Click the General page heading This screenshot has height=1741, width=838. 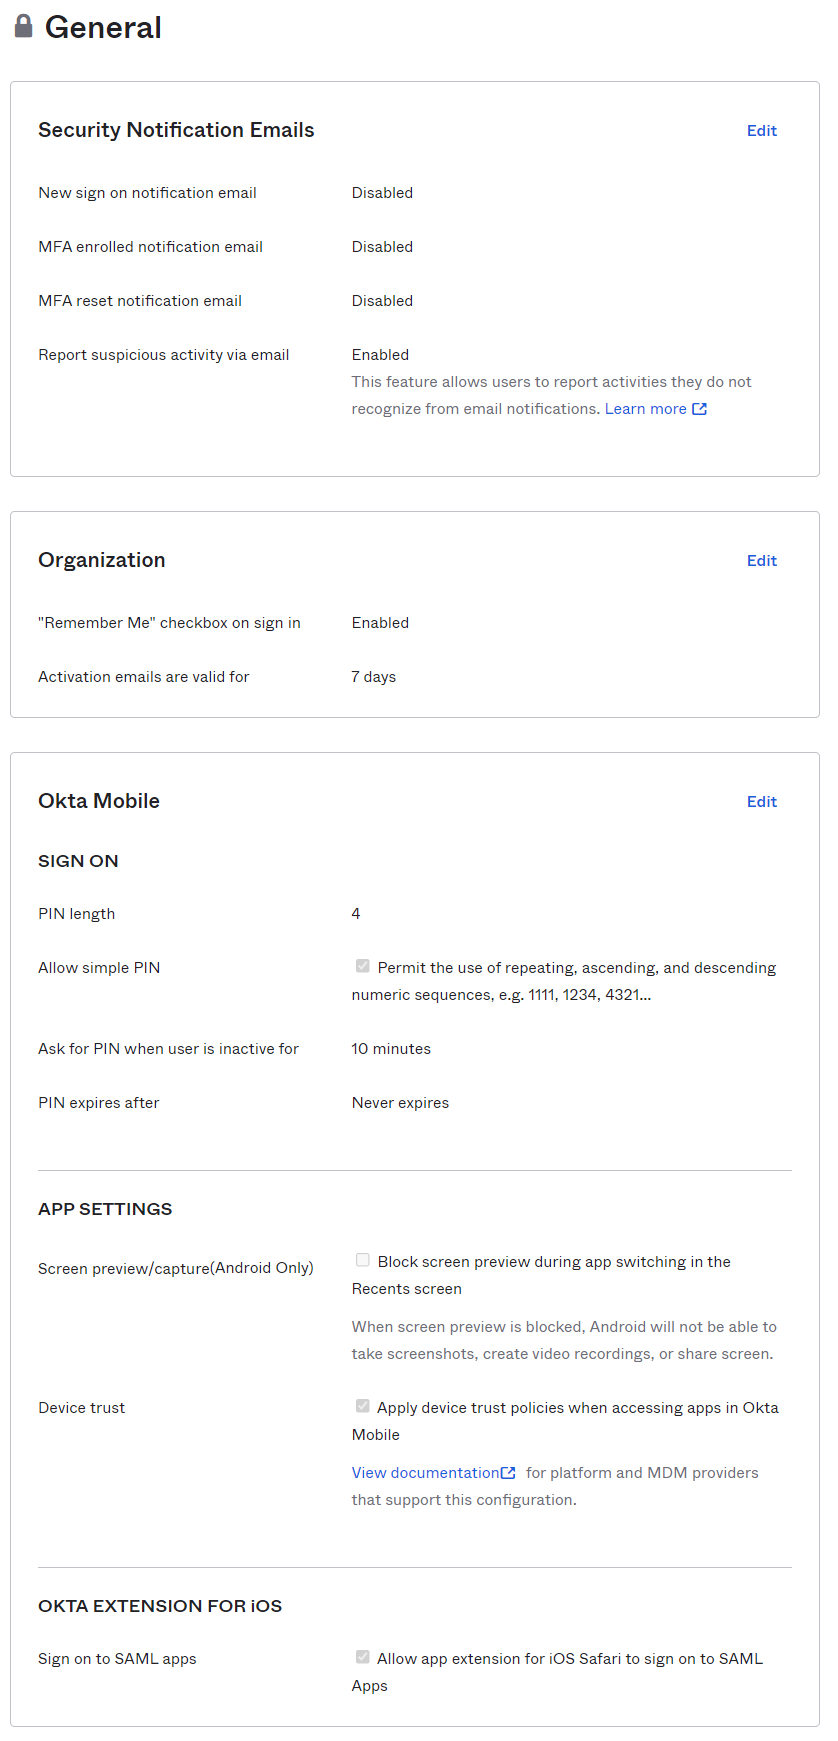[103, 27]
